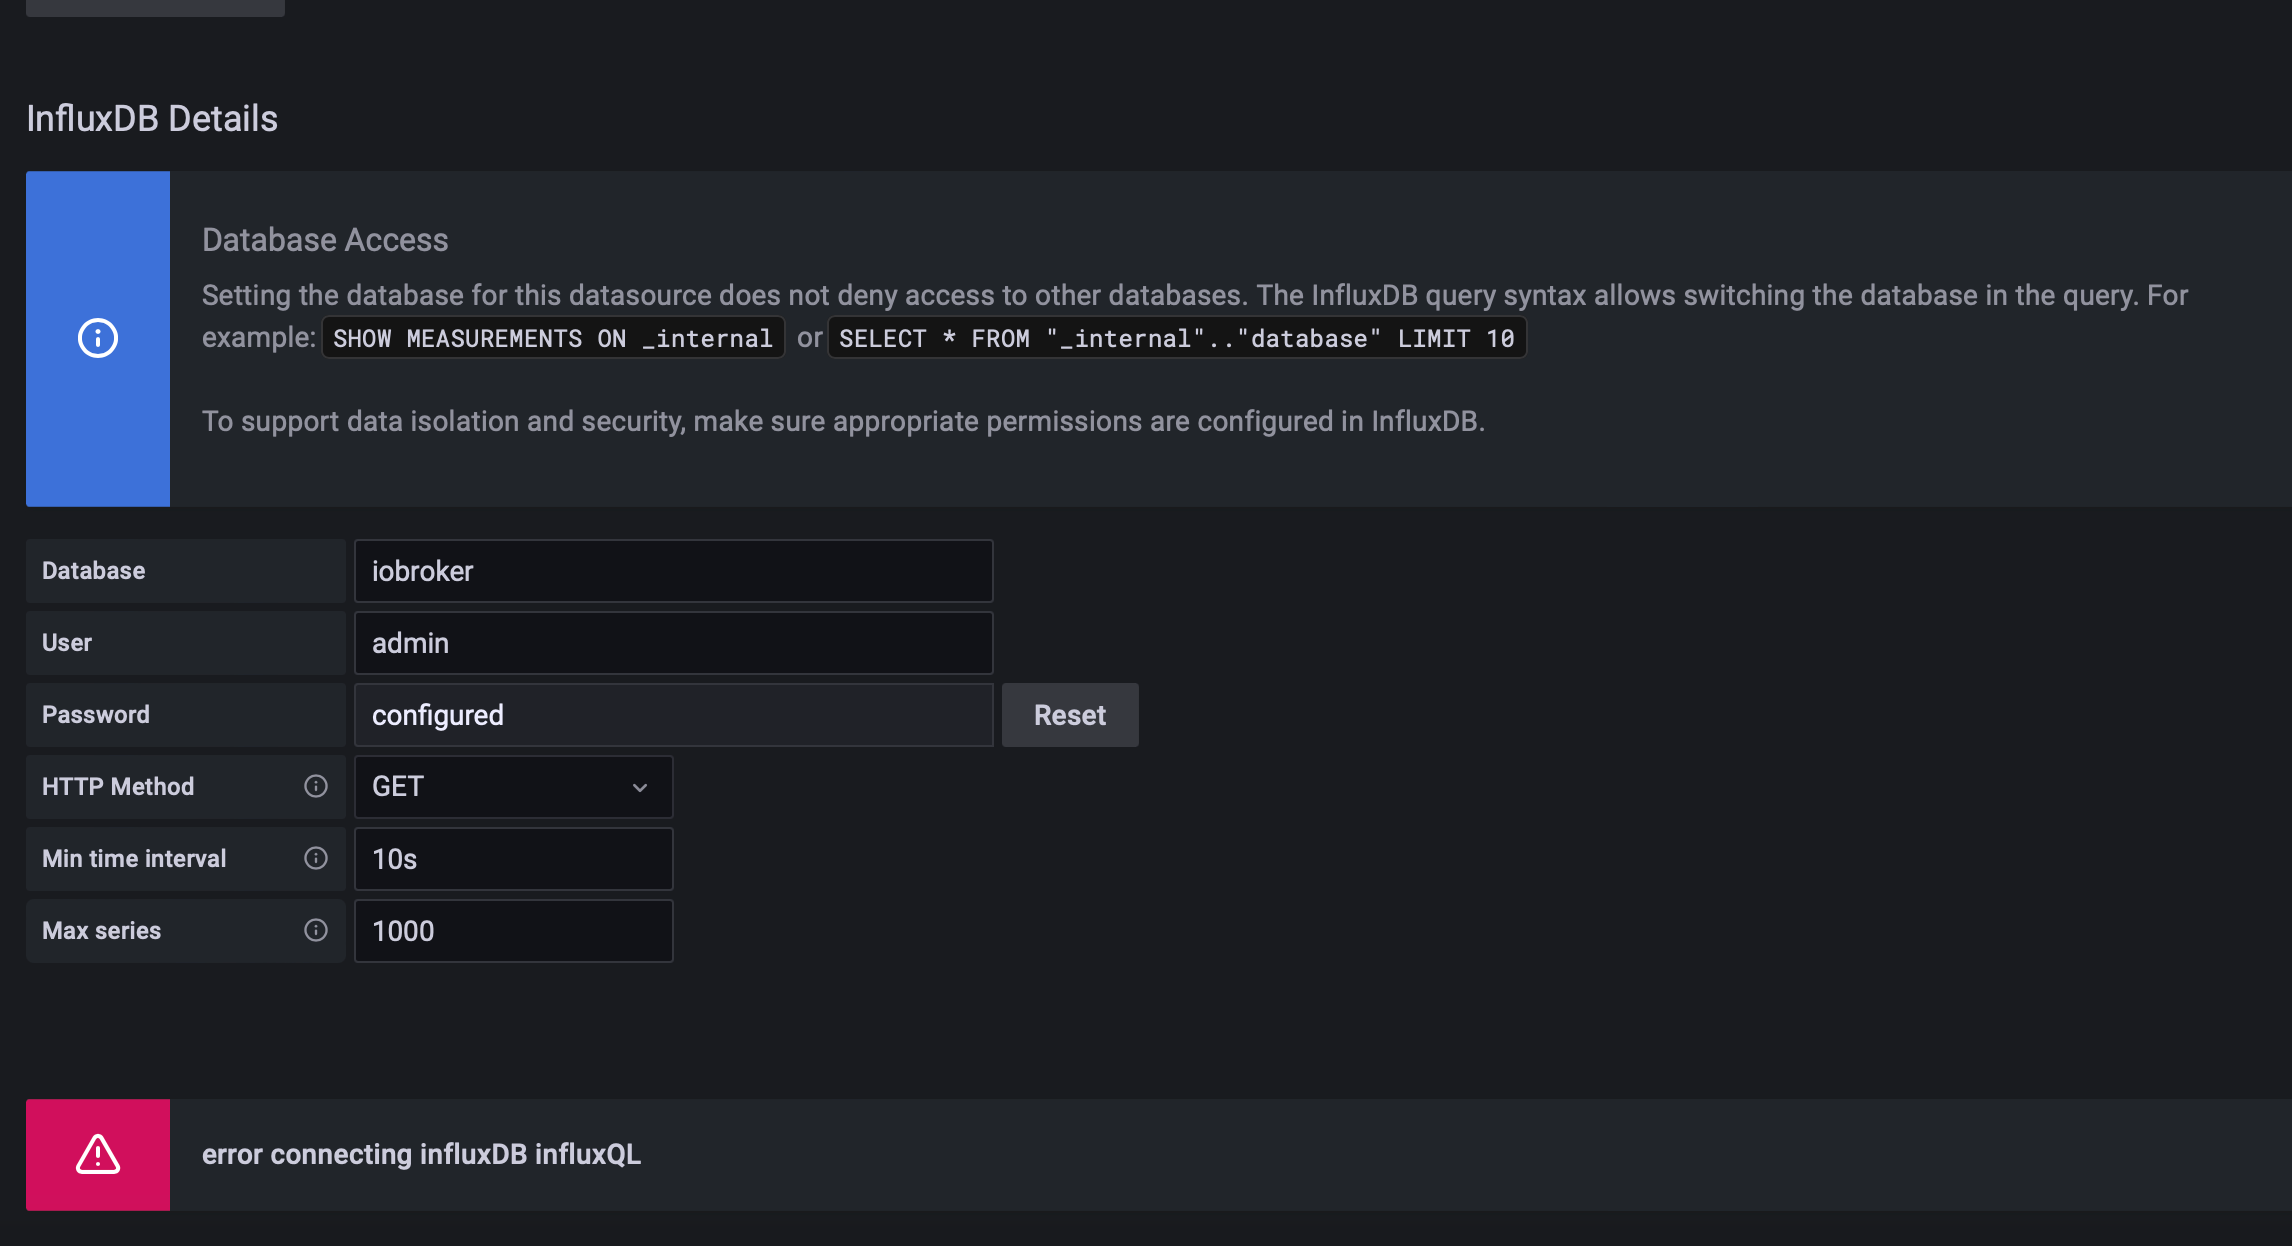Open the HTTP Method dropdown
The image size is (2292, 1246).
coord(513,786)
